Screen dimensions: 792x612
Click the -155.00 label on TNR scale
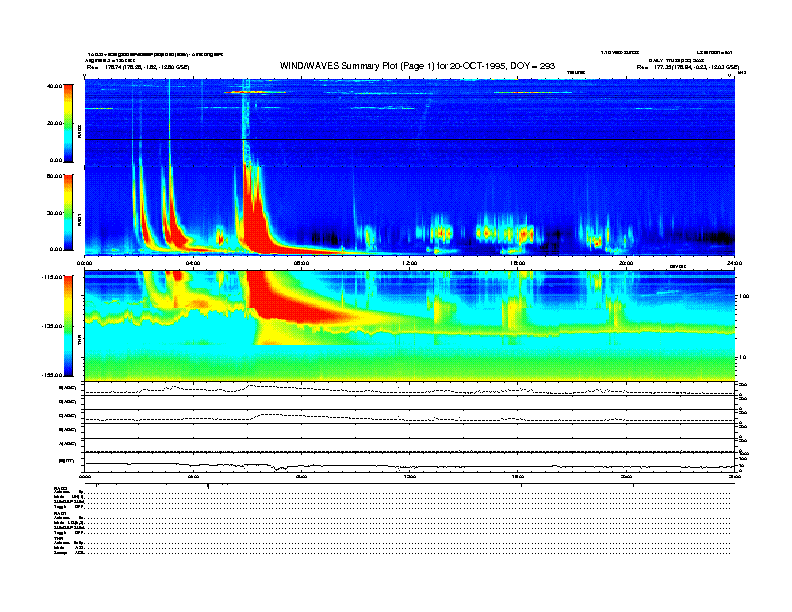[52, 375]
